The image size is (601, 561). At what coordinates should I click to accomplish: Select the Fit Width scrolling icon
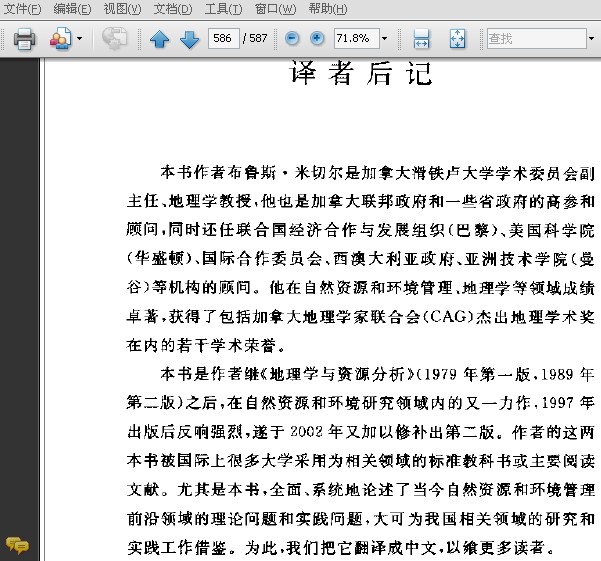[x=422, y=39]
